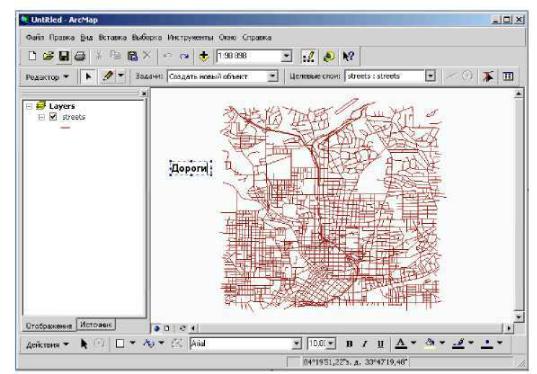Open the ArcToolbox icon
537x374 pixels.
point(329,56)
